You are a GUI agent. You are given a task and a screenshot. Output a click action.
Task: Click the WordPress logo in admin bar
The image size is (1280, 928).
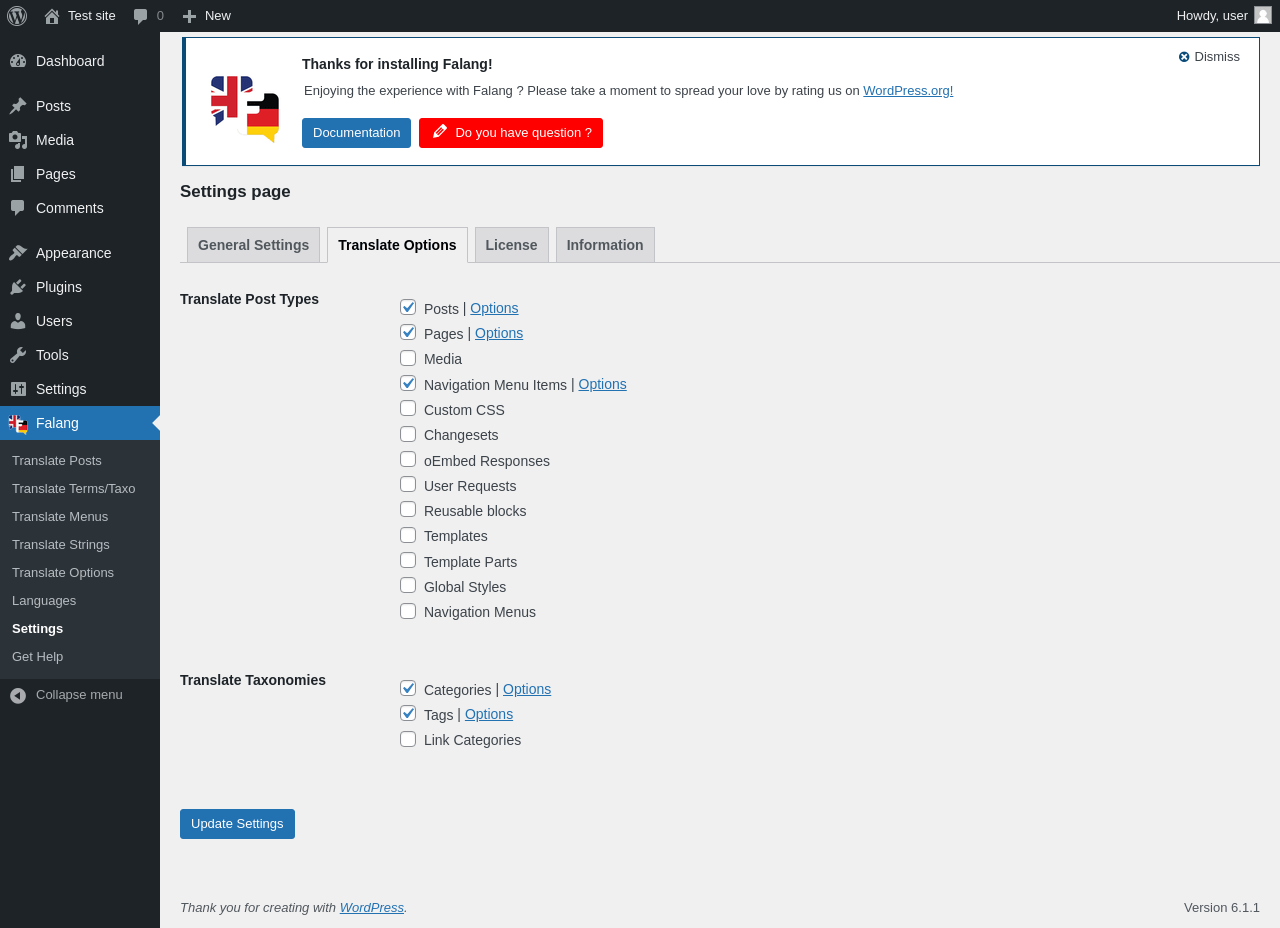pyautogui.click(x=17, y=16)
